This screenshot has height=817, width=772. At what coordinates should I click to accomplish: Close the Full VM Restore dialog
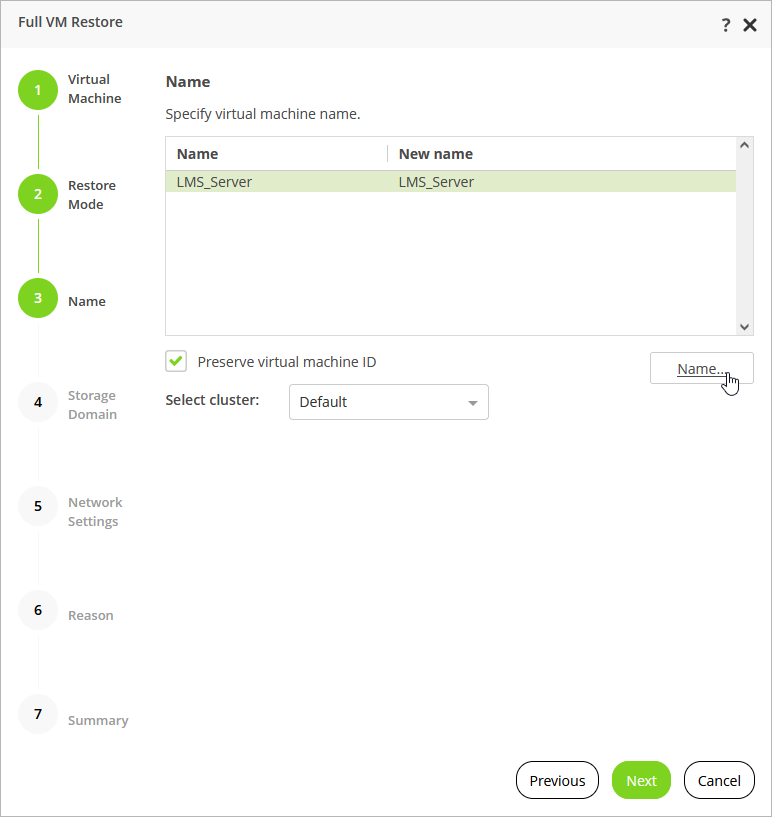(x=750, y=24)
